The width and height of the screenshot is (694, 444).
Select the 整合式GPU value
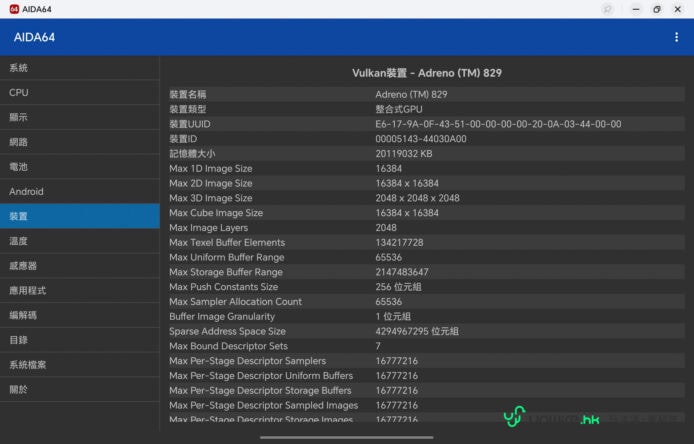(x=399, y=109)
